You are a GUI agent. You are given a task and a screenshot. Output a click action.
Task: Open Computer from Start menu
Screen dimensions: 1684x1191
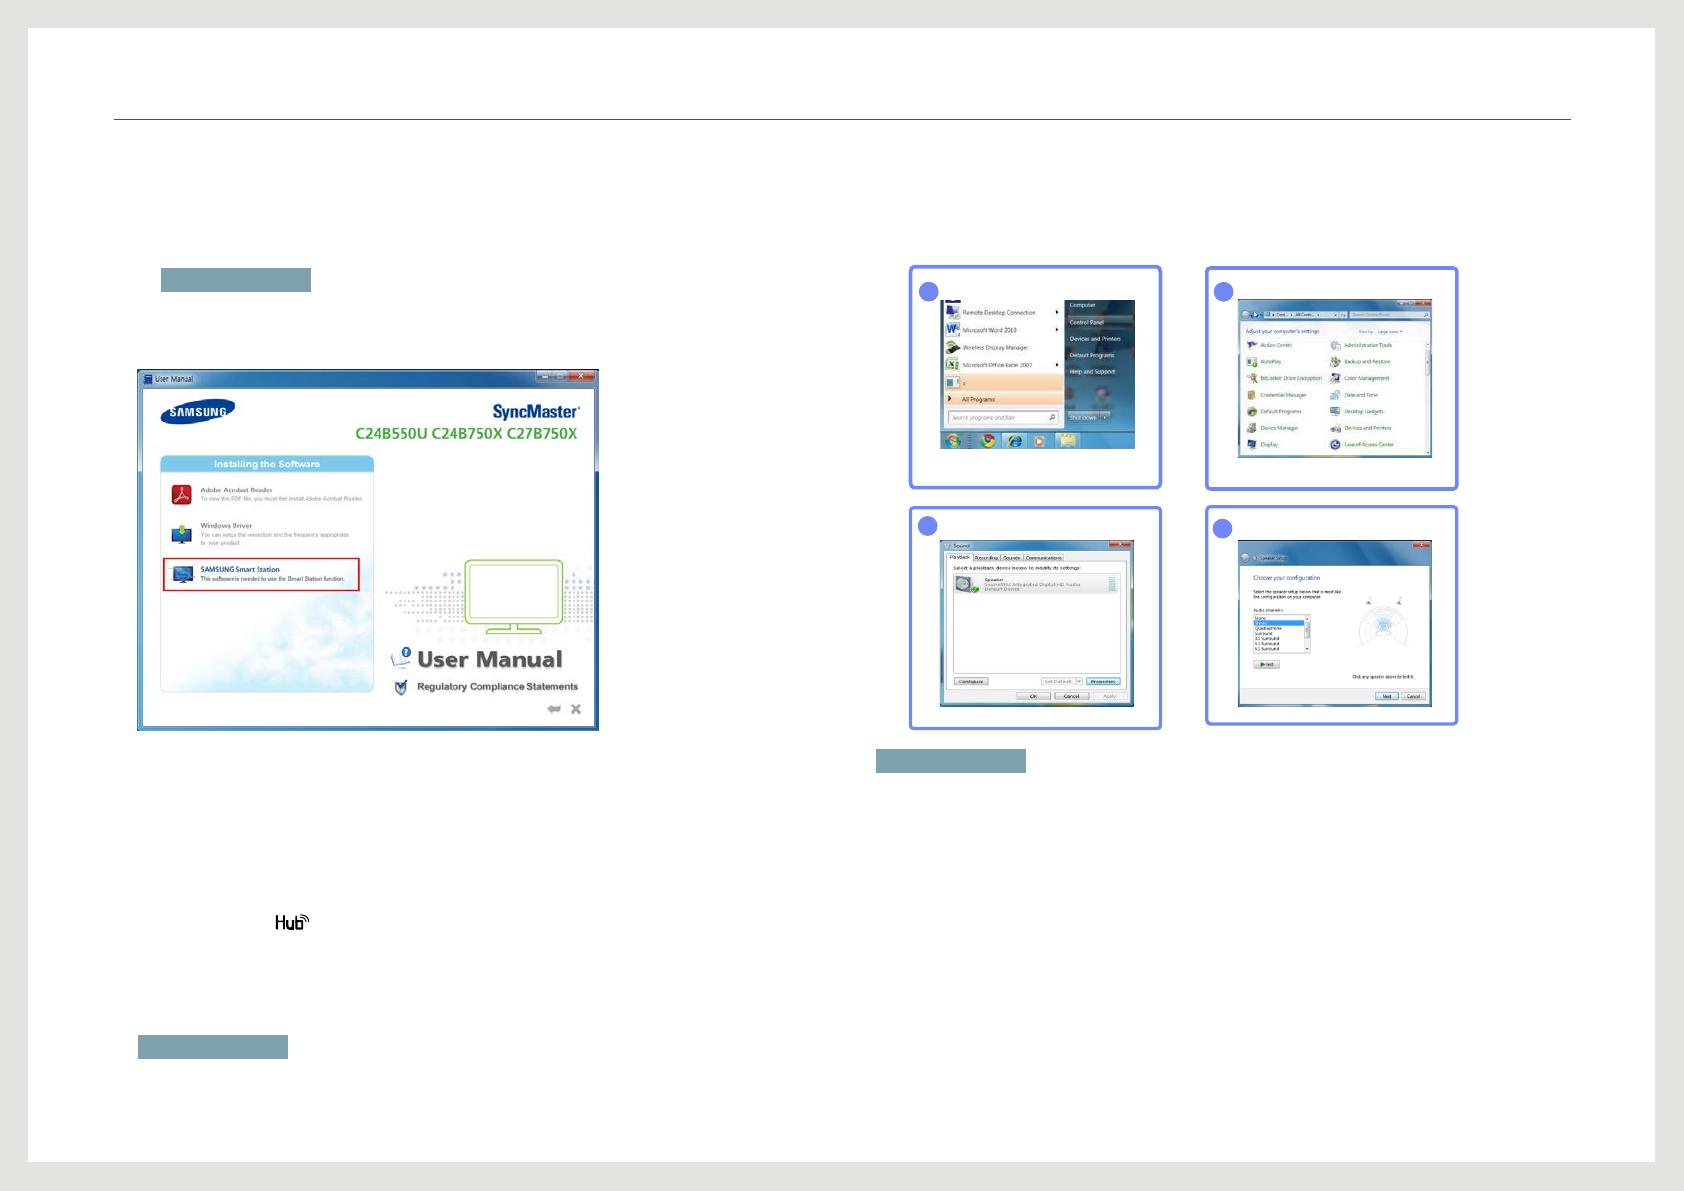click(x=1083, y=305)
